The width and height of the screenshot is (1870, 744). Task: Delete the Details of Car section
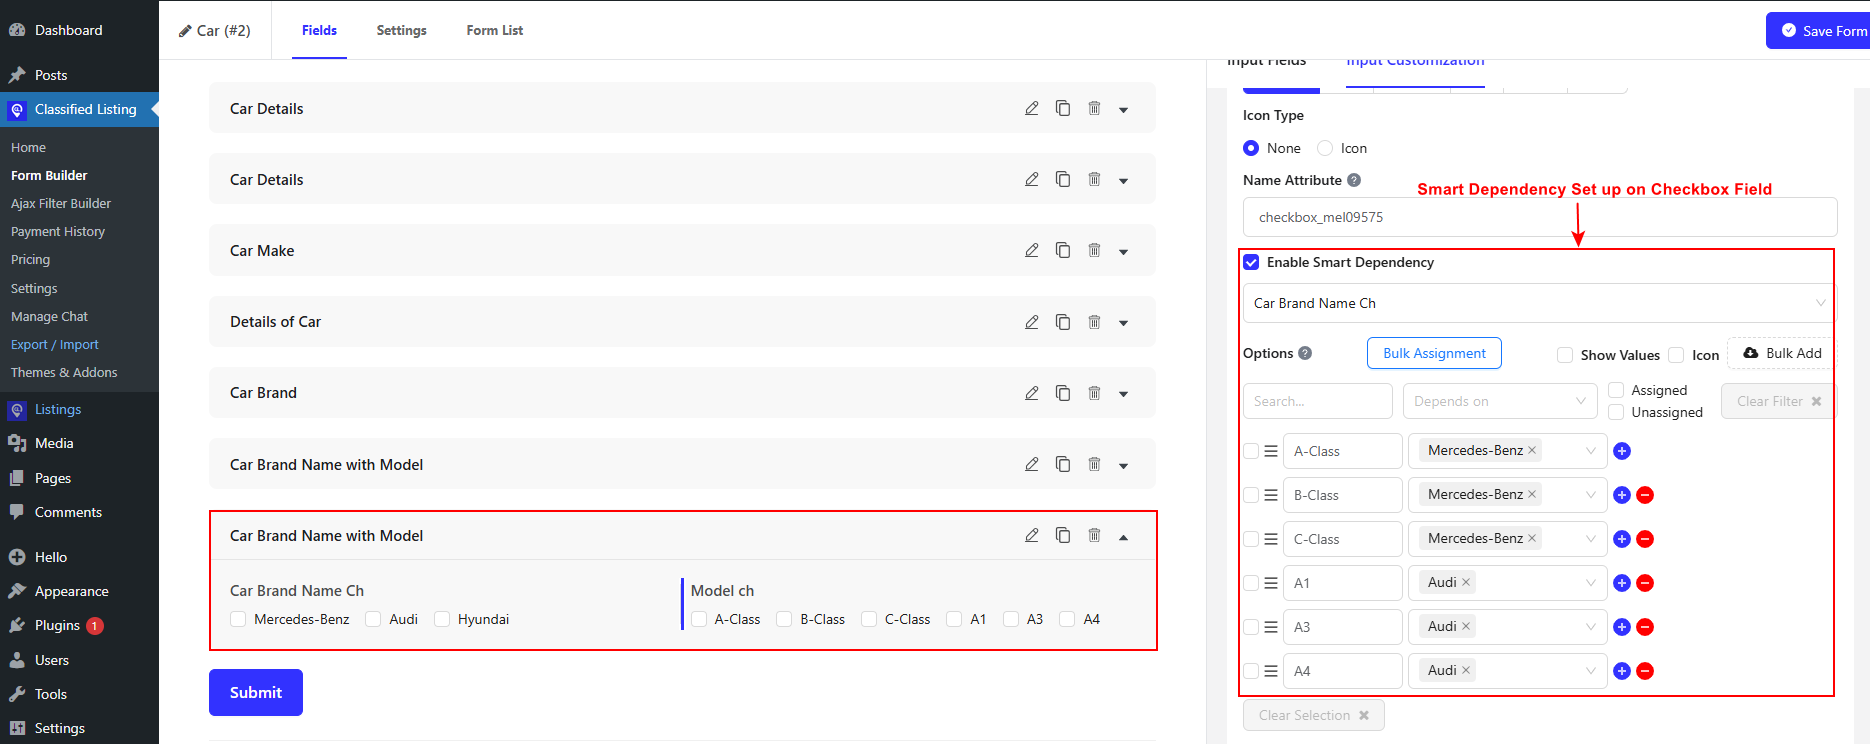pyautogui.click(x=1094, y=322)
